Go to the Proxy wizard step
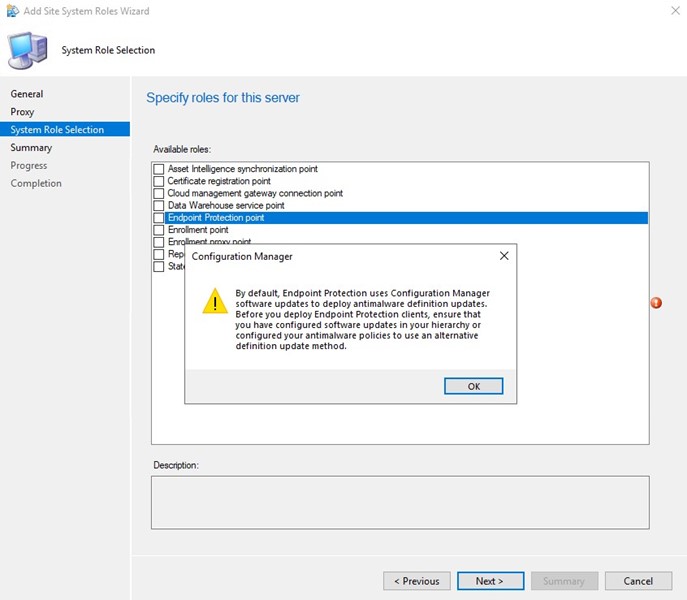687x600 pixels. pyautogui.click(x=22, y=112)
